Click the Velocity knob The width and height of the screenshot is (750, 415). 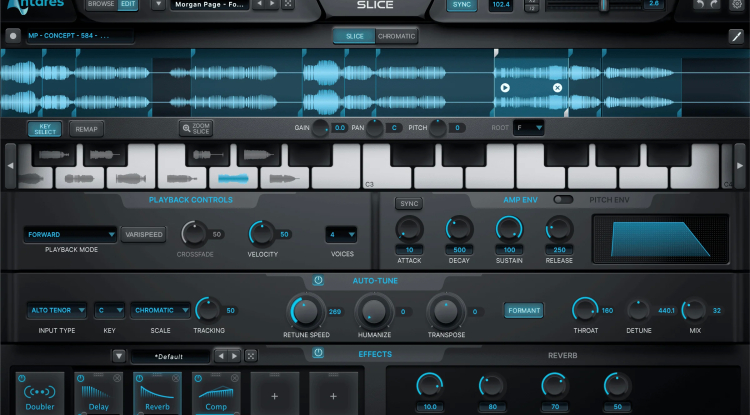pyautogui.click(x=262, y=234)
